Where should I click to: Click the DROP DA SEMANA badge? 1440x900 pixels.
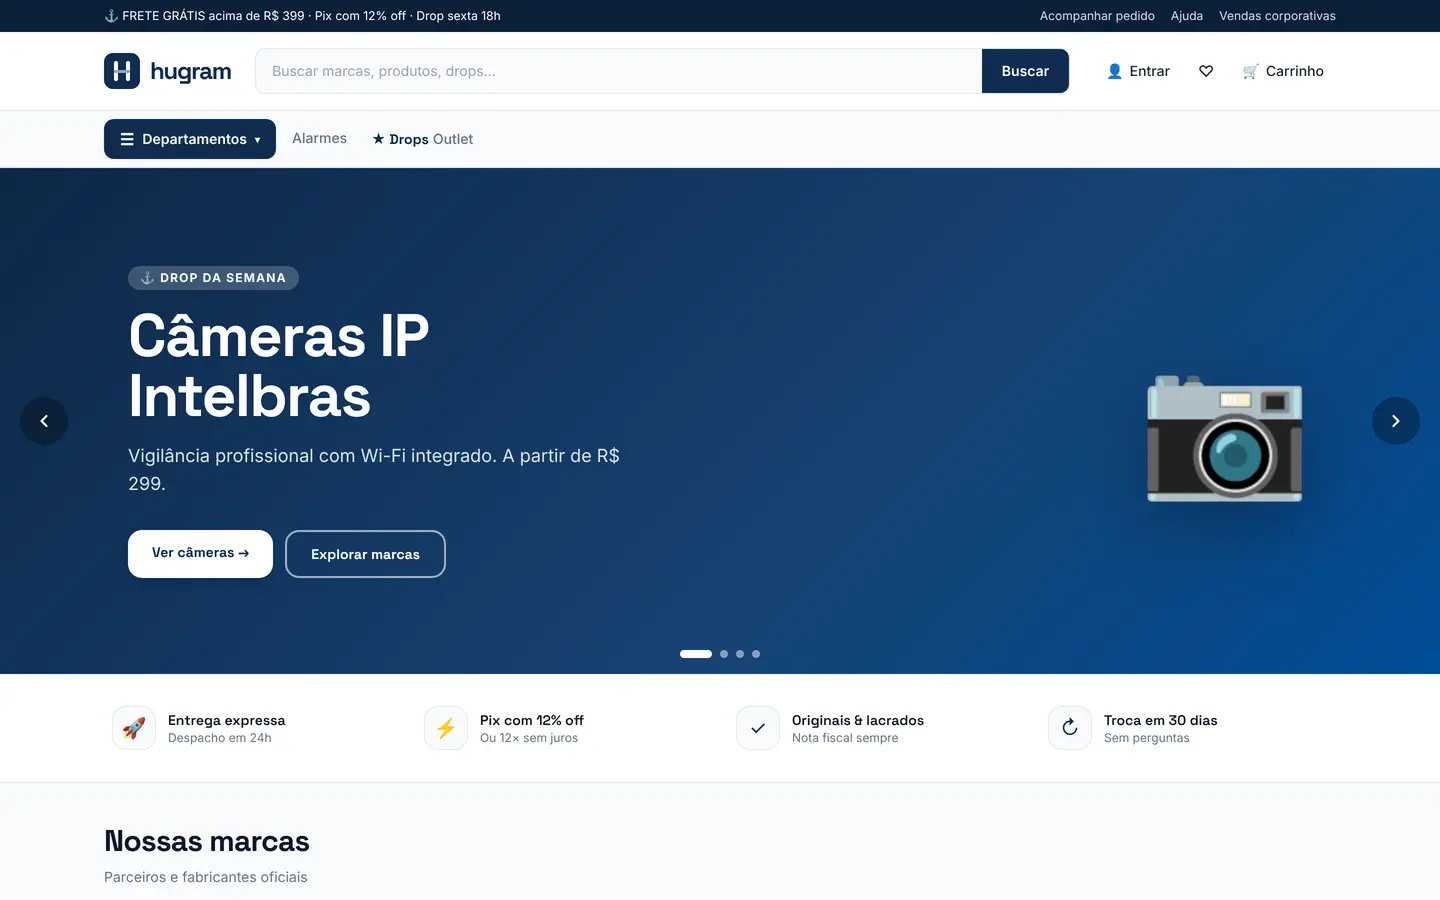point(213,278)
